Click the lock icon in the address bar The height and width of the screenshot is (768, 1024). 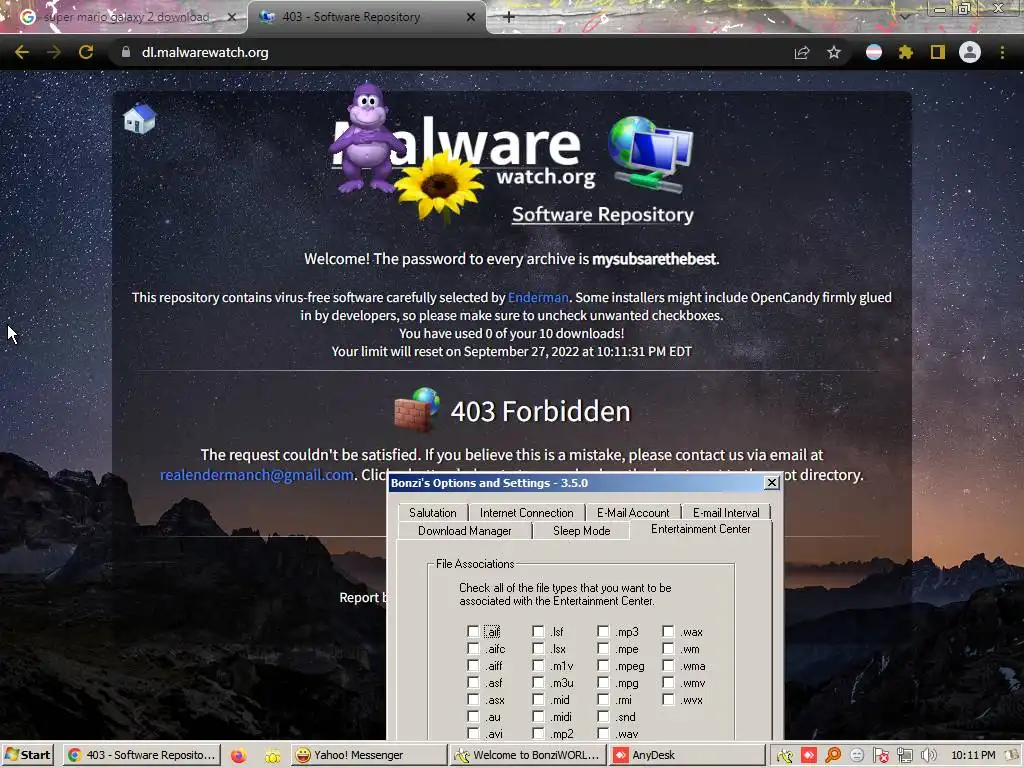[126, 52]
